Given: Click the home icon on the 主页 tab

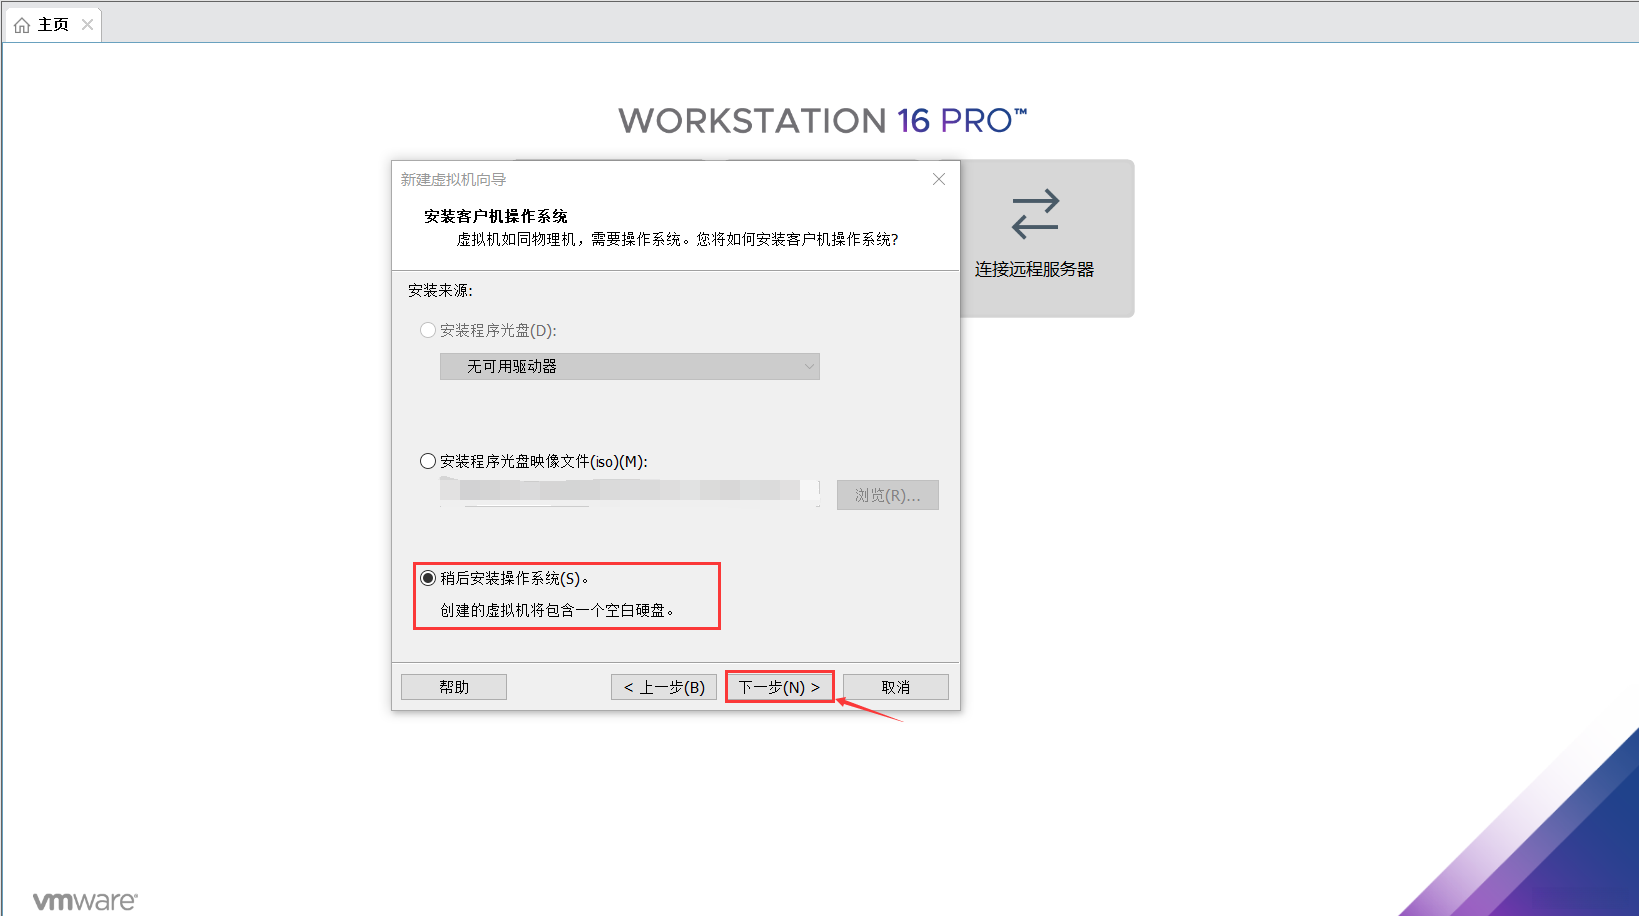Looking at the screenshot, I should (20, 23).
